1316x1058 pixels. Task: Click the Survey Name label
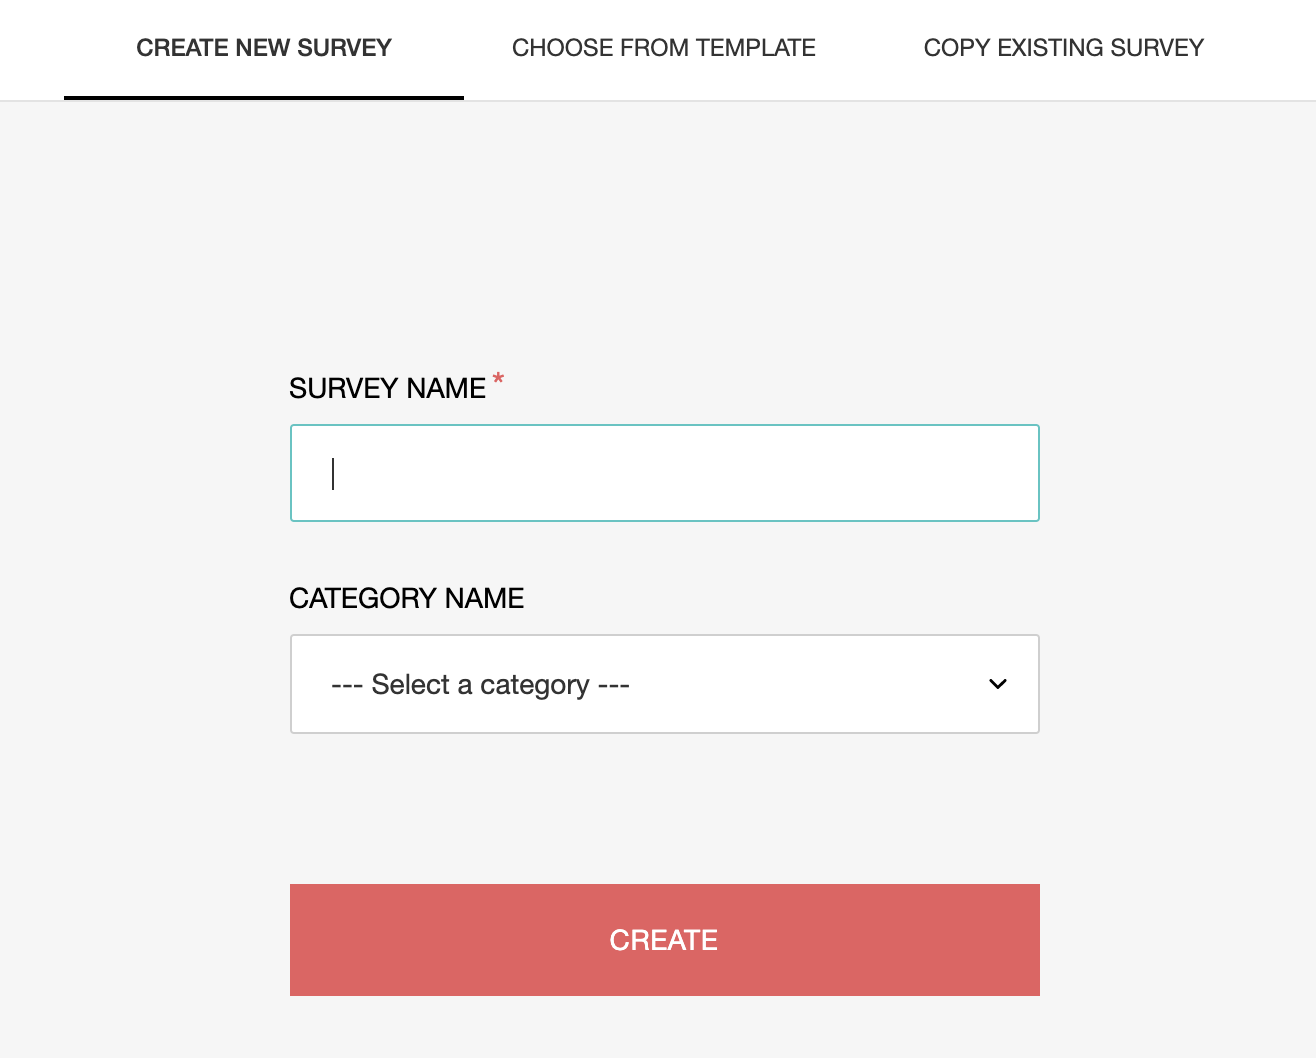point(387,388)
